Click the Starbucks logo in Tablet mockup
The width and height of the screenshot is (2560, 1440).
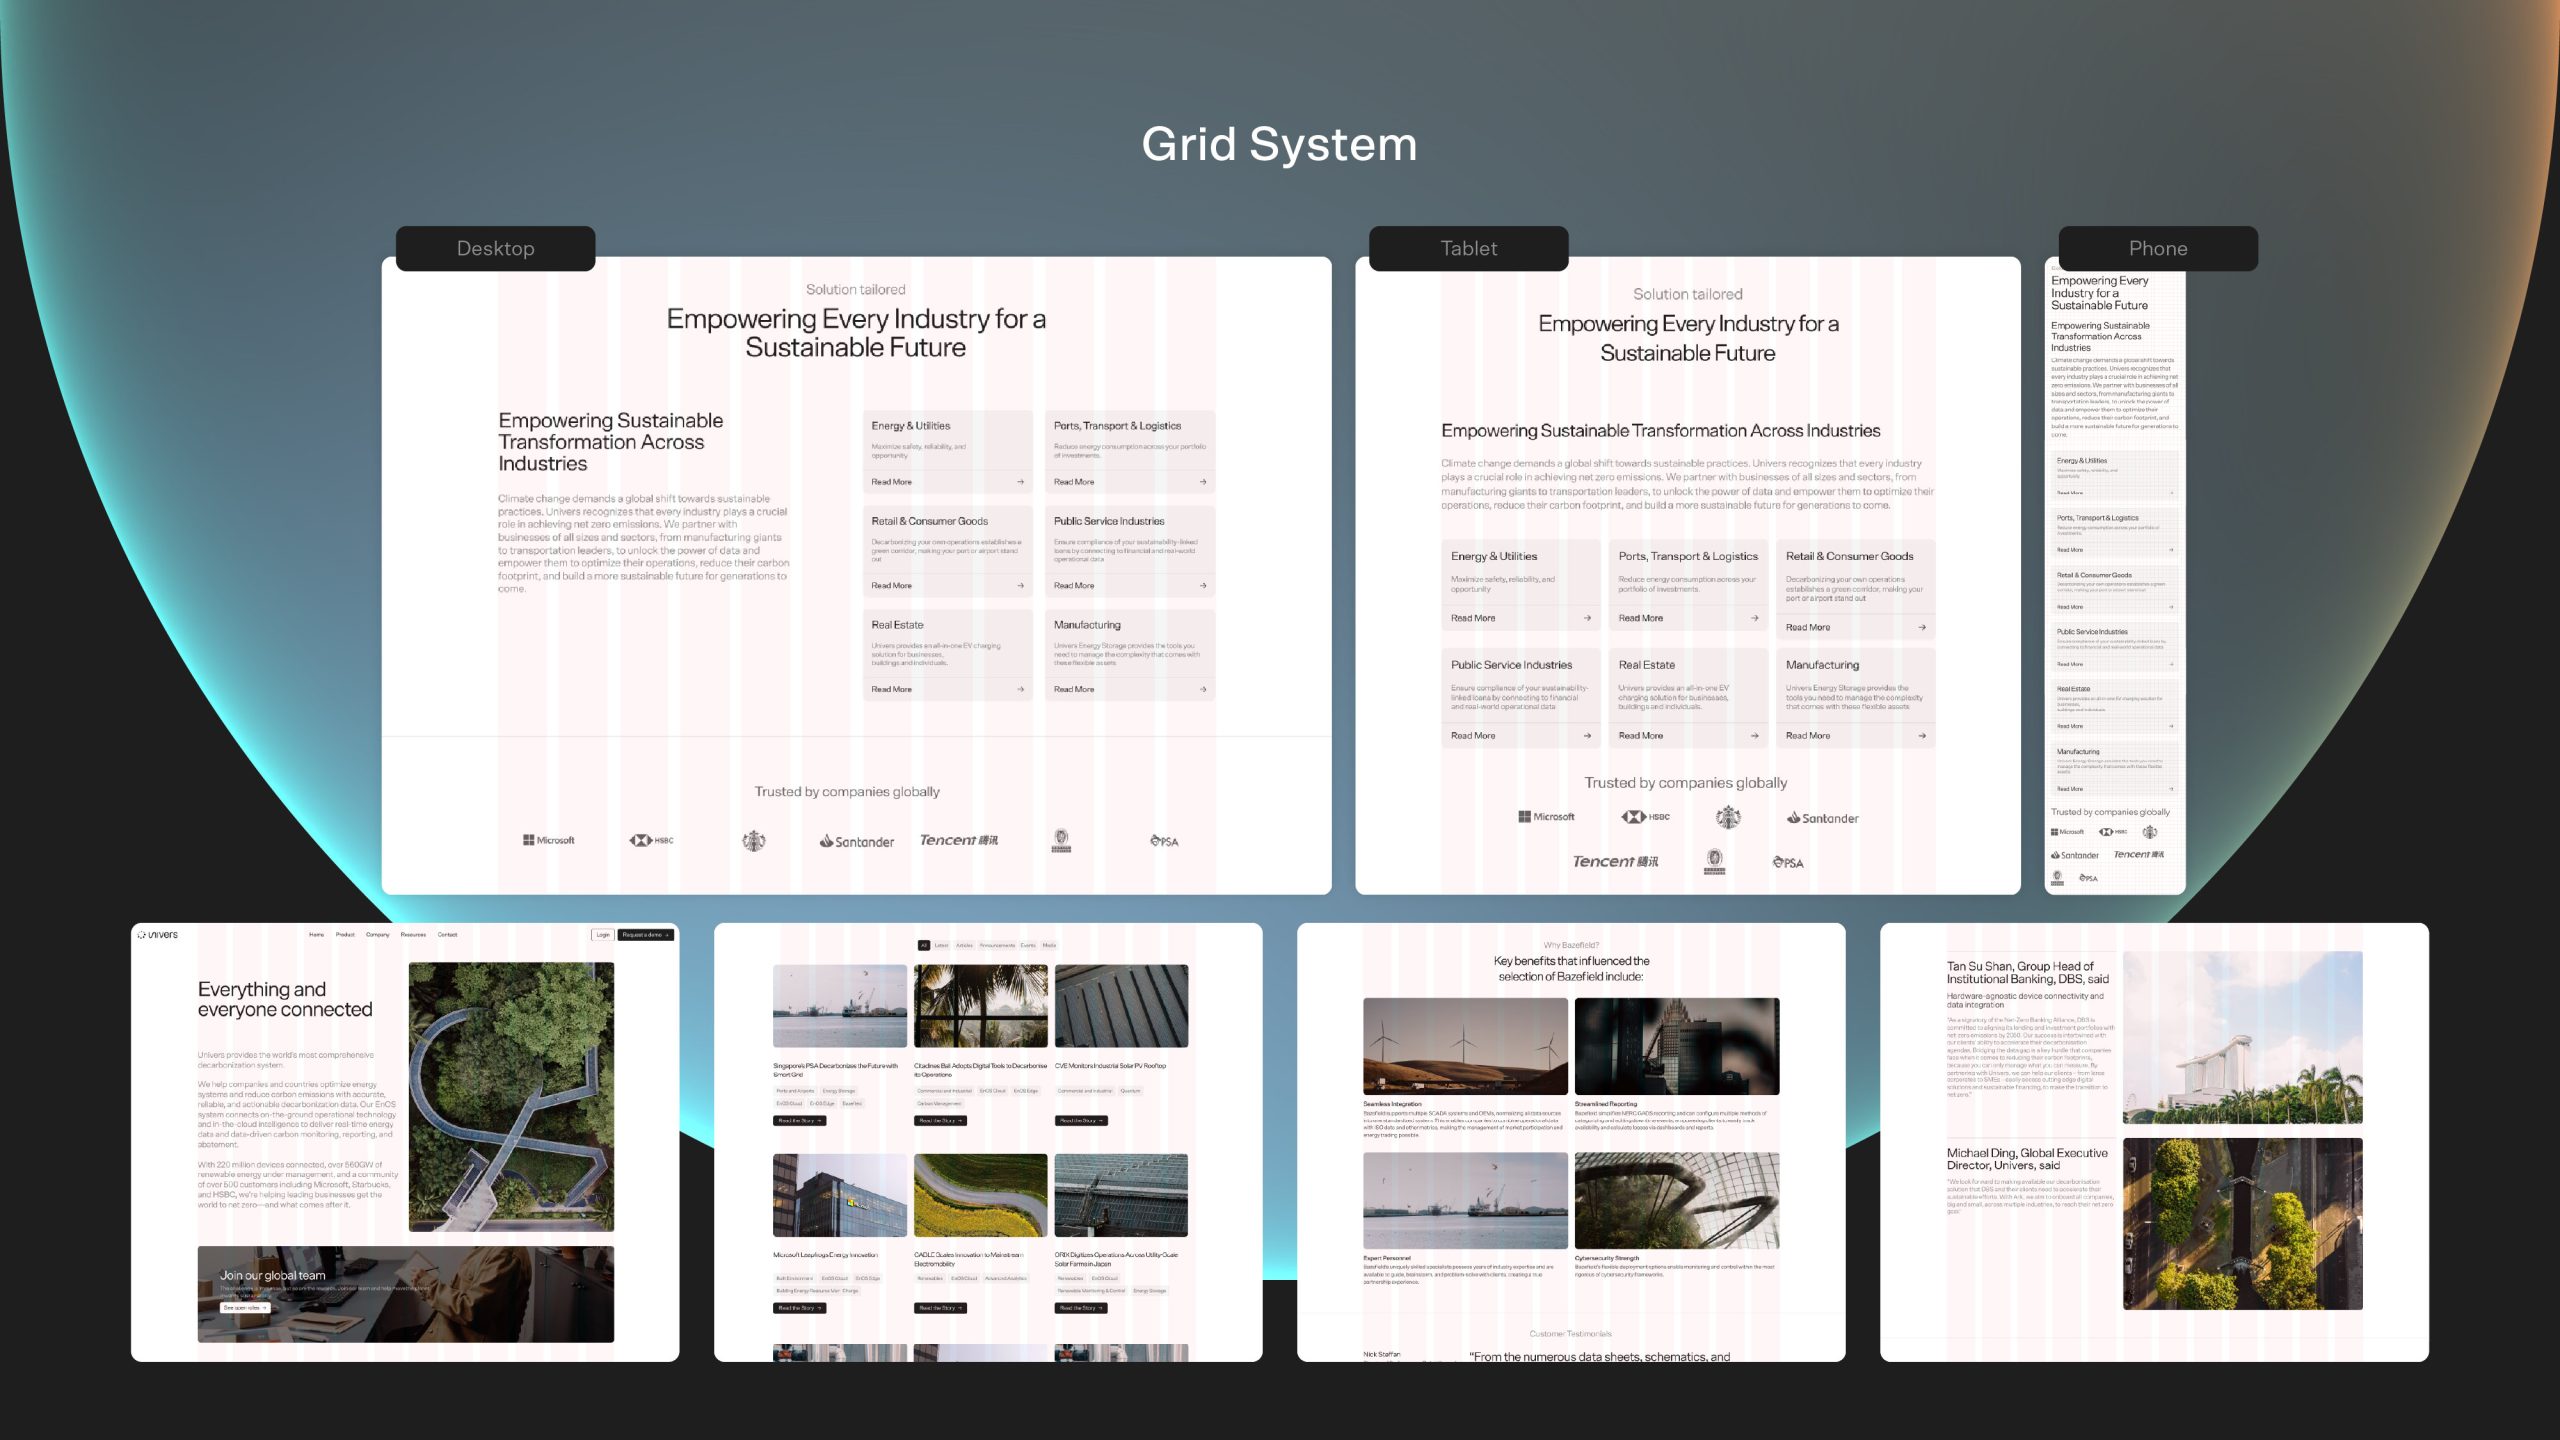[x=1728, y=817]
